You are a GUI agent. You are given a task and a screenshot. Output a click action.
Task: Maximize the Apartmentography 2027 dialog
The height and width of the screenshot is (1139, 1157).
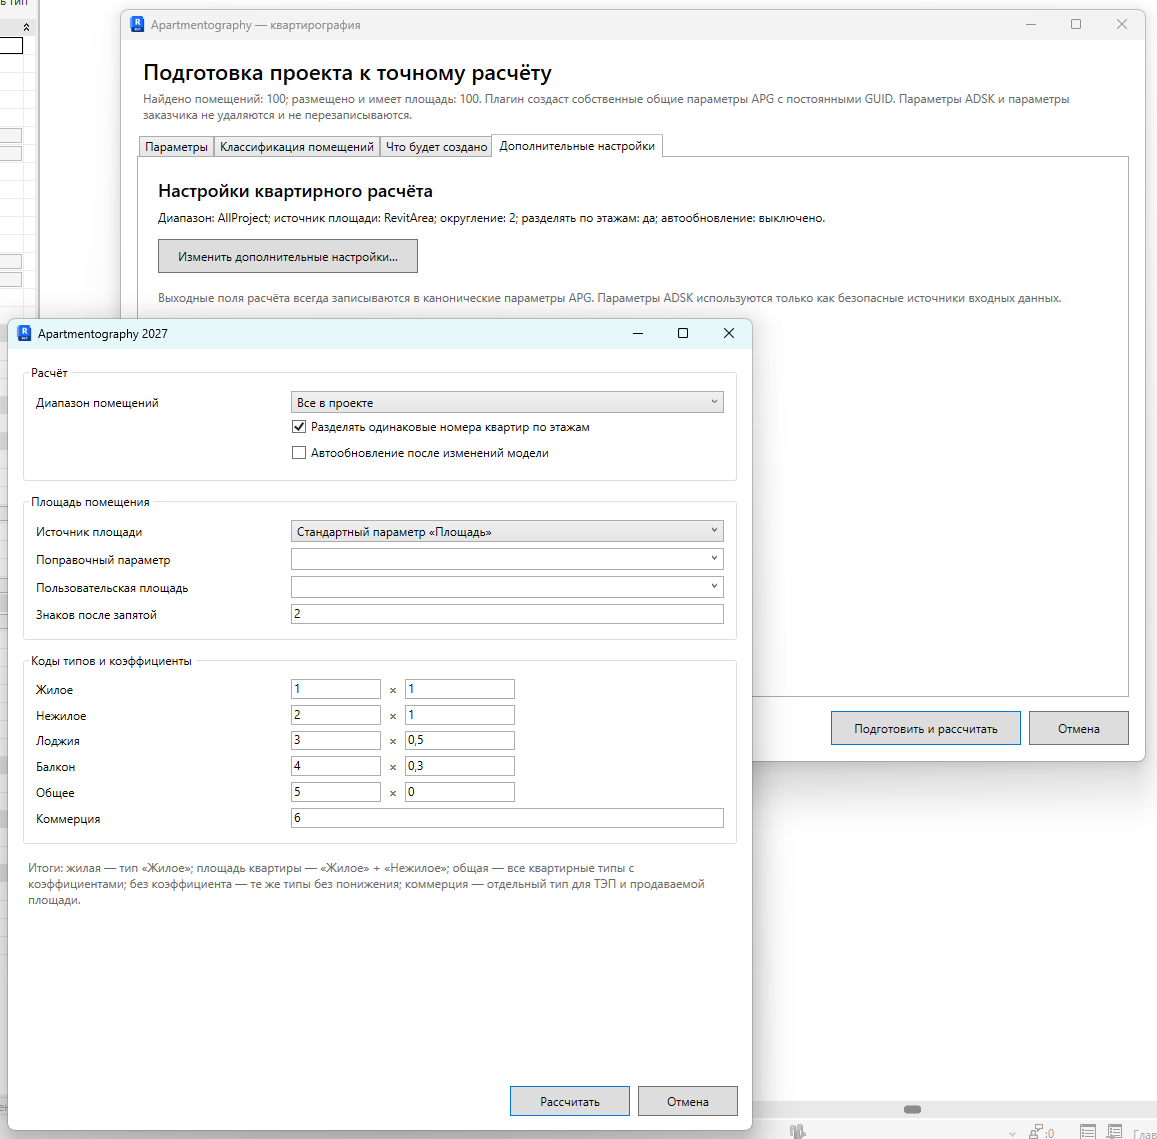(683, 333)
